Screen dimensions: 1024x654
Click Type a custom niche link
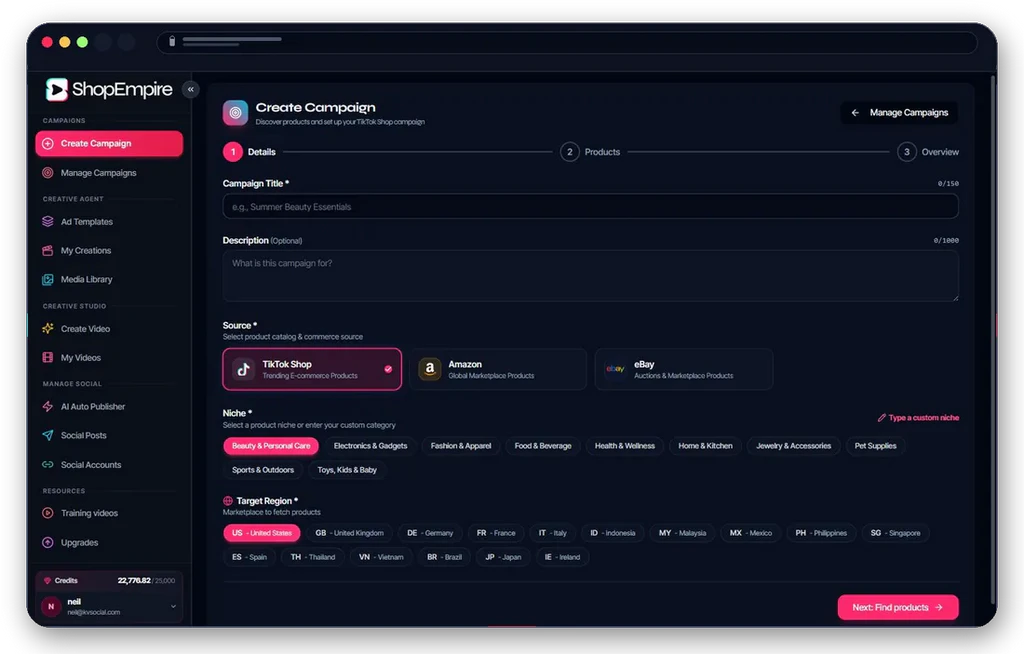pyautogui.click(x=918, y=418)
